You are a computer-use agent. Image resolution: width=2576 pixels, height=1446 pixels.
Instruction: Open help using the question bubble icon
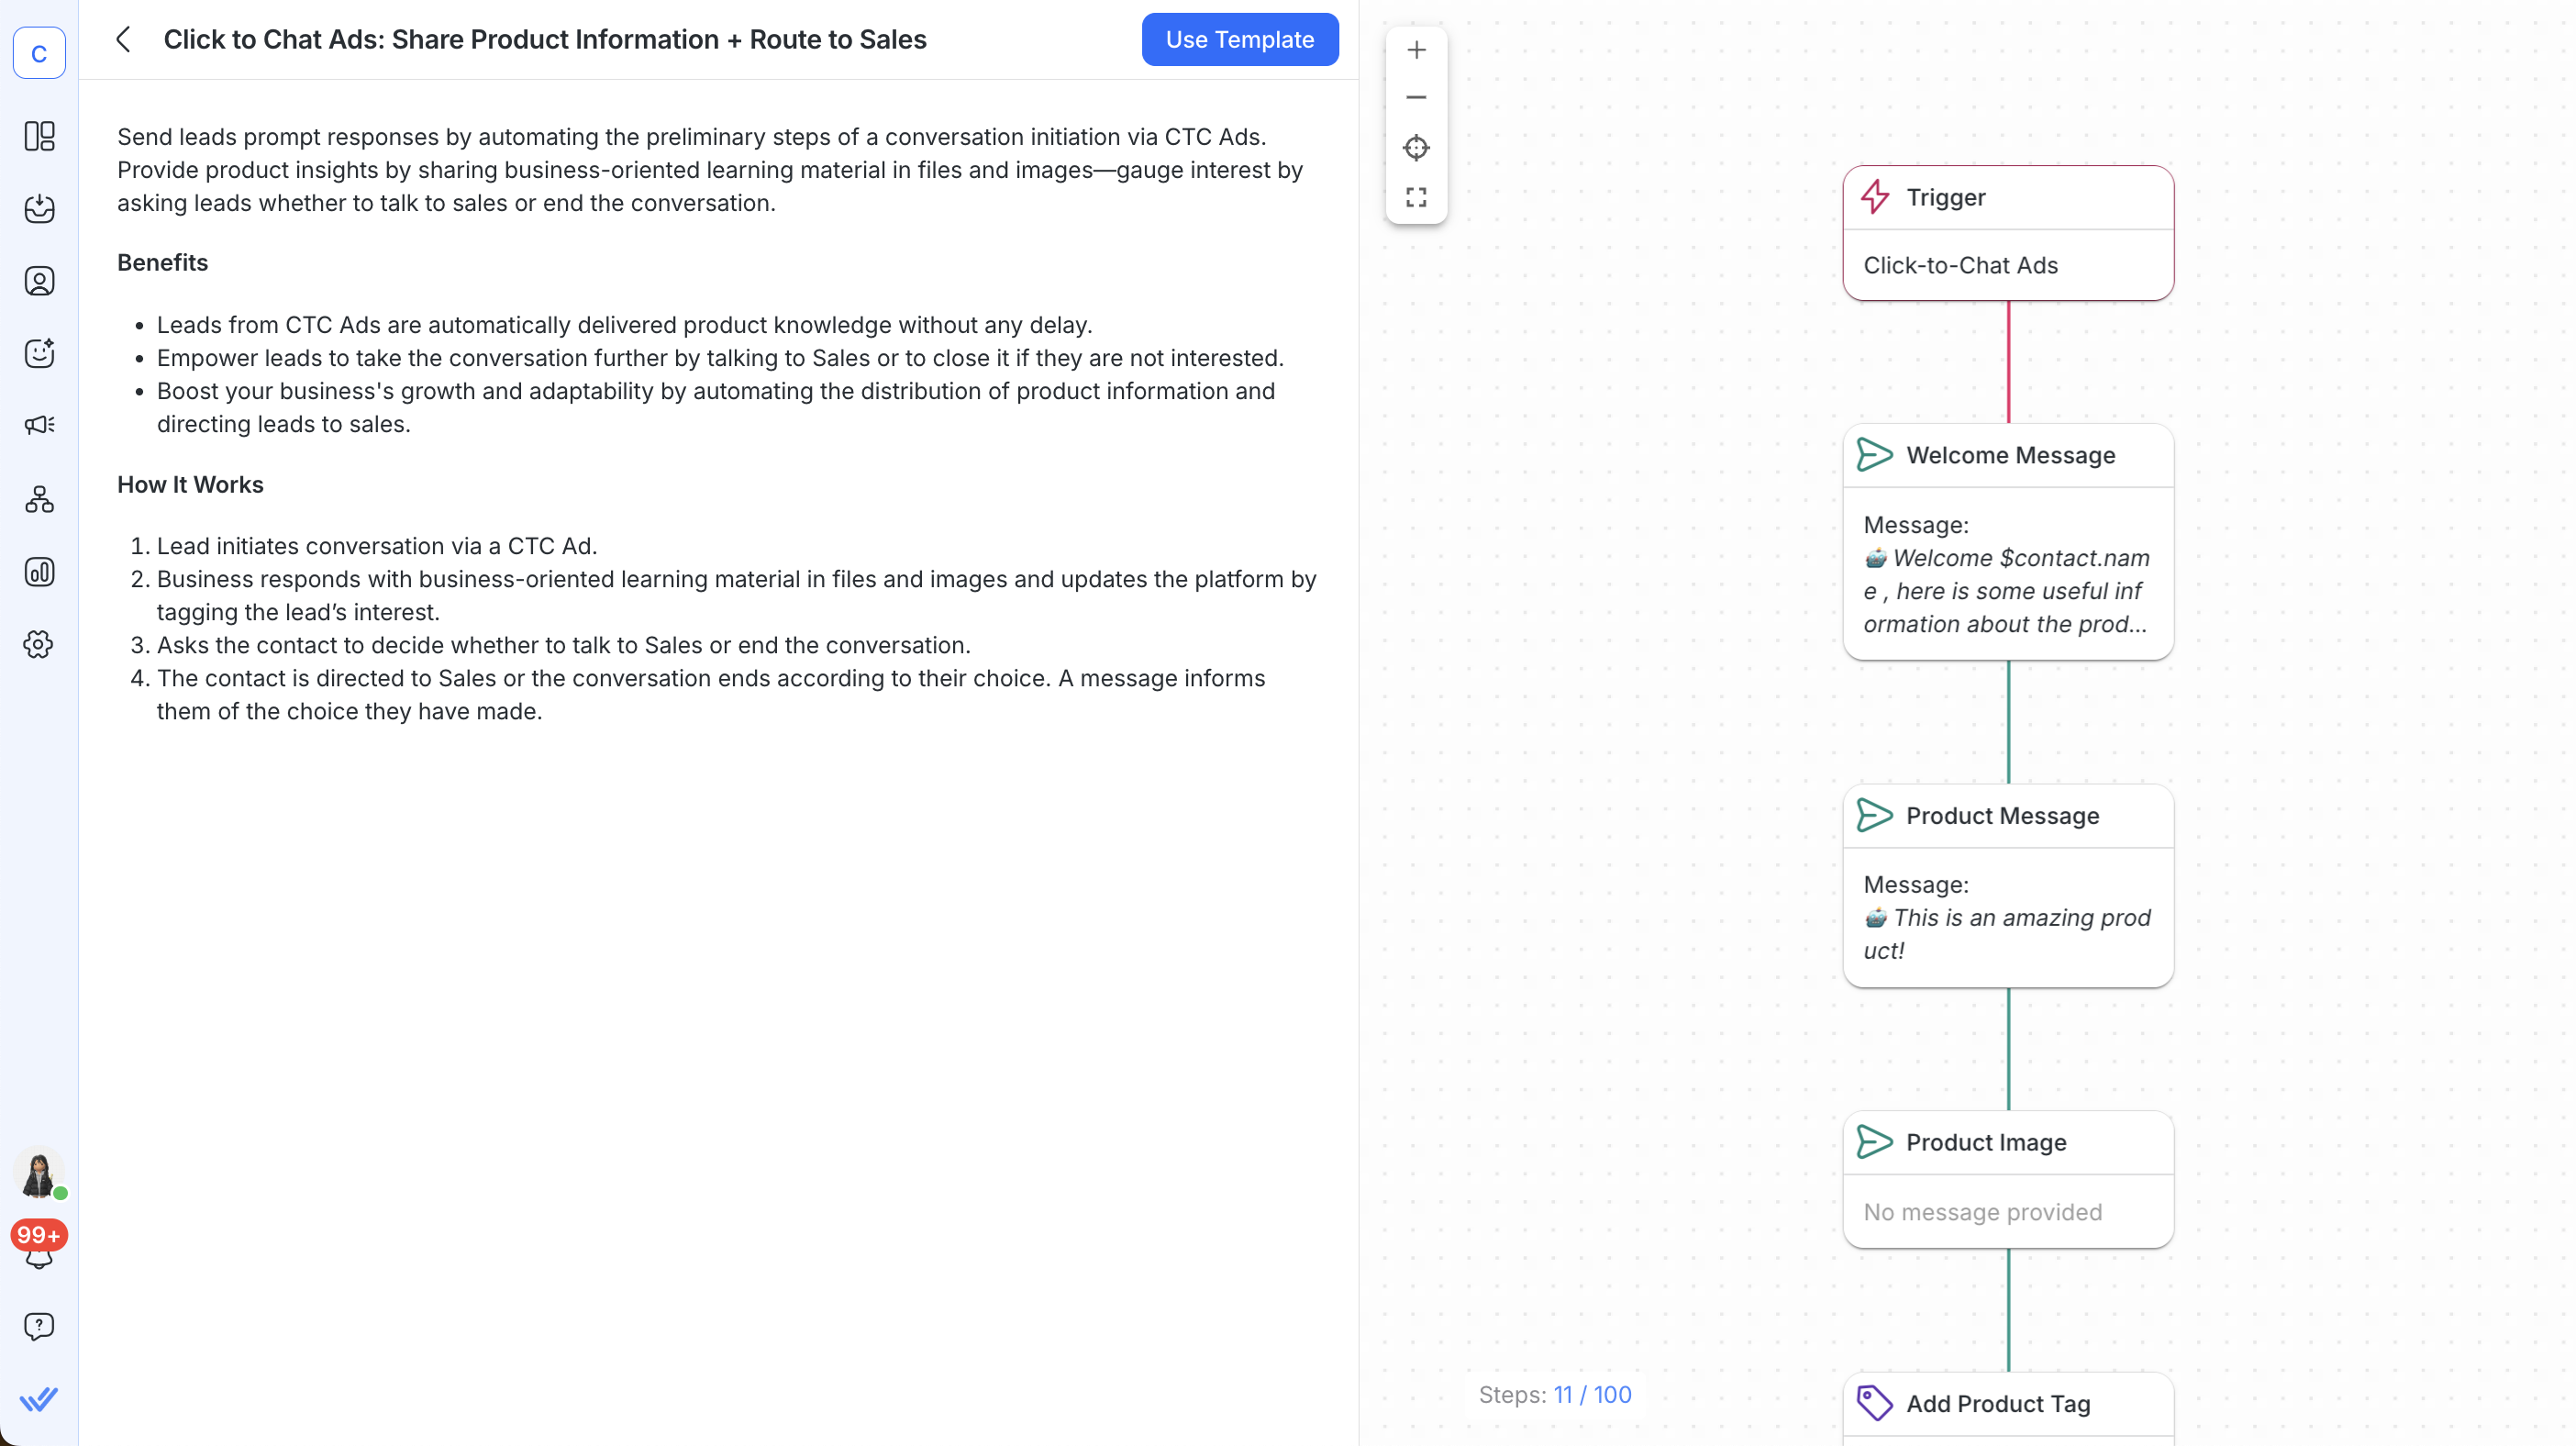[39, 1326]
